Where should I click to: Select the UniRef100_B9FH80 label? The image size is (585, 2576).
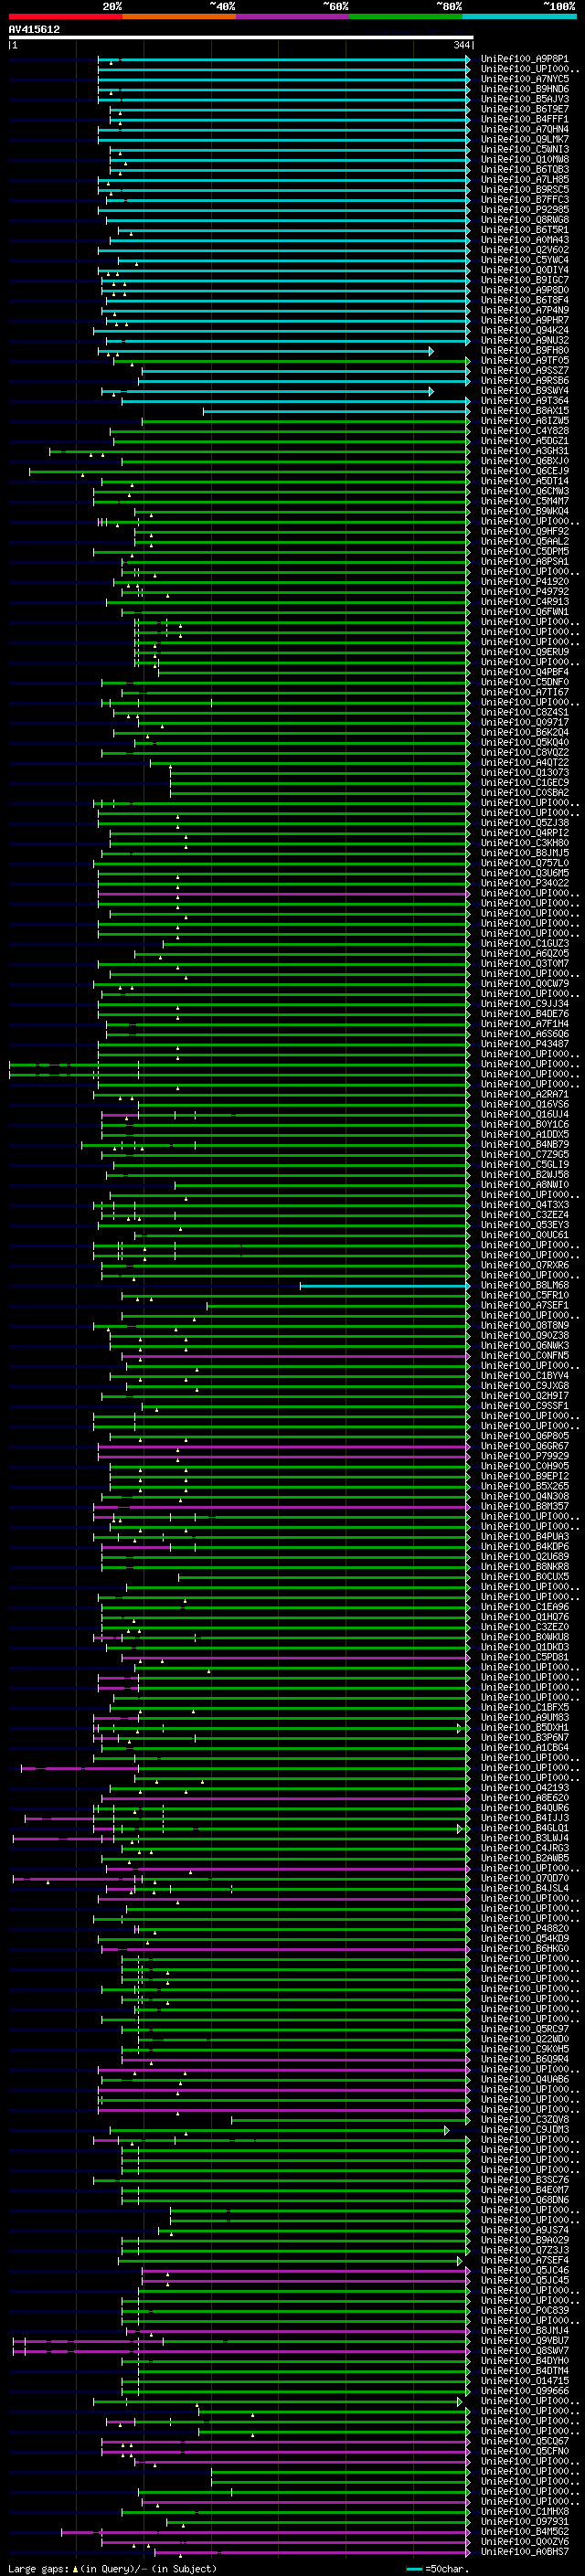[525, 350]
